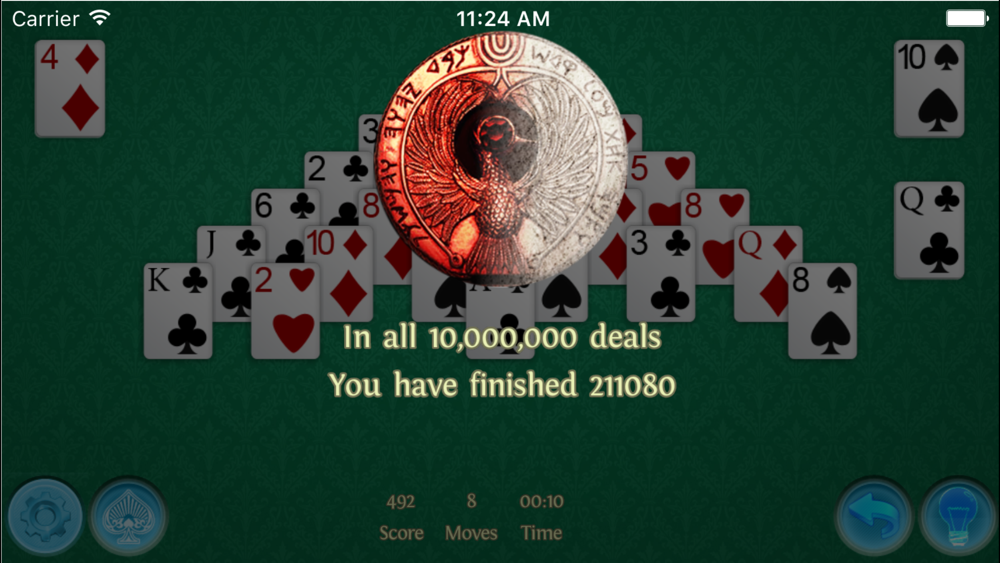Viewport: 1000px width, 563px height.
Task: Choose the 2 of hearts card
Action: [x=285, y=311]
